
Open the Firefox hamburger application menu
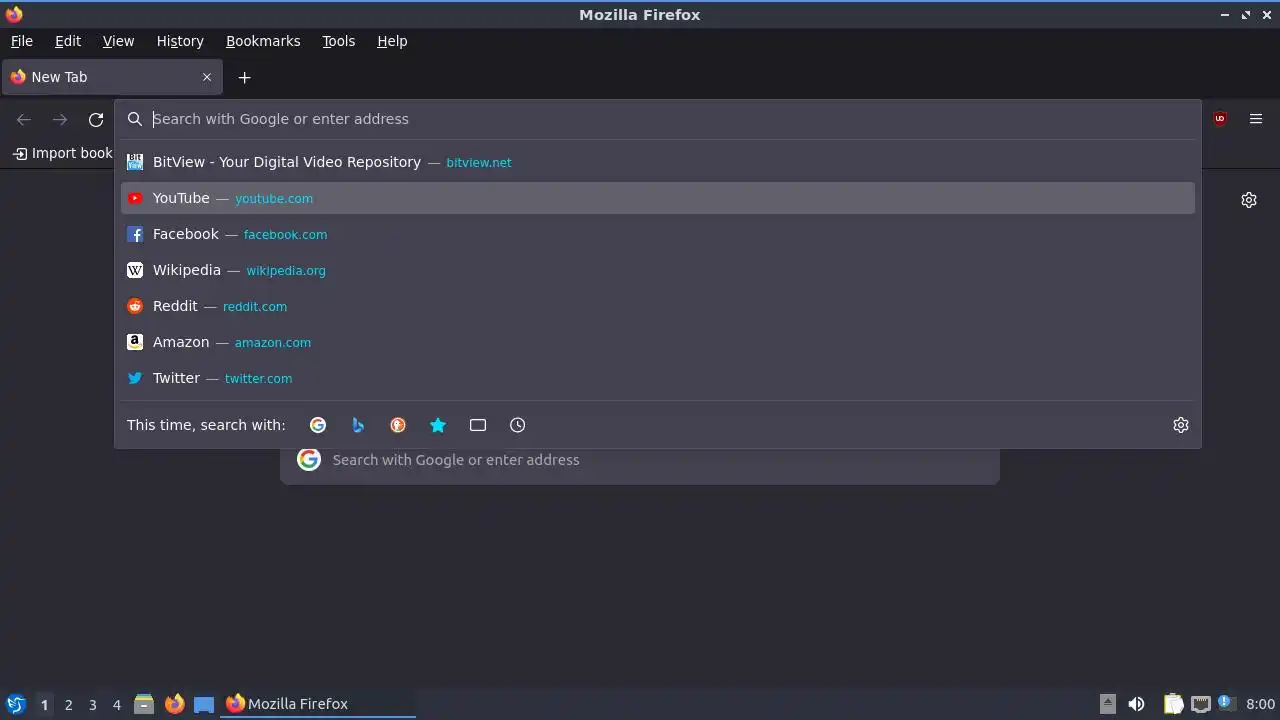tap(1256, 119)
